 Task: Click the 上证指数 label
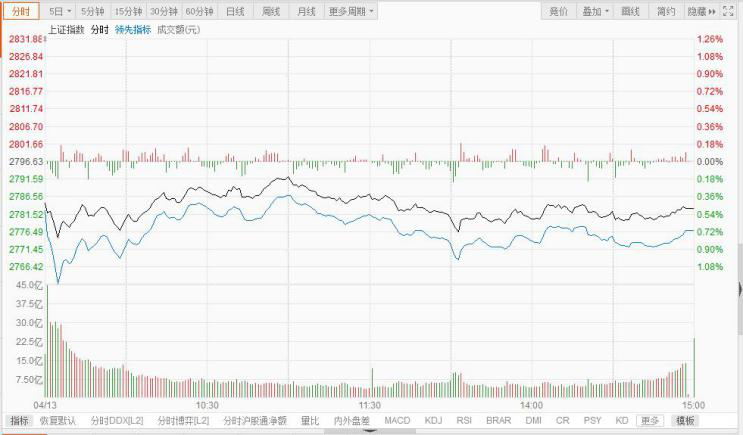66,30
